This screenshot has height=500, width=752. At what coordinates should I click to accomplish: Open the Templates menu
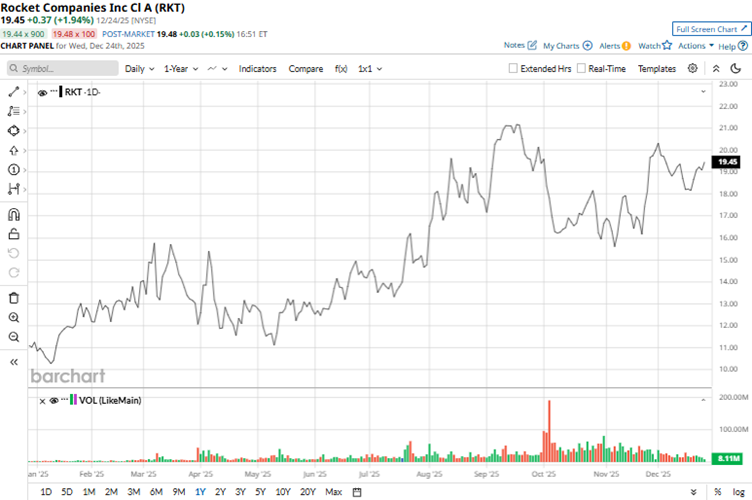coord(657,69)
